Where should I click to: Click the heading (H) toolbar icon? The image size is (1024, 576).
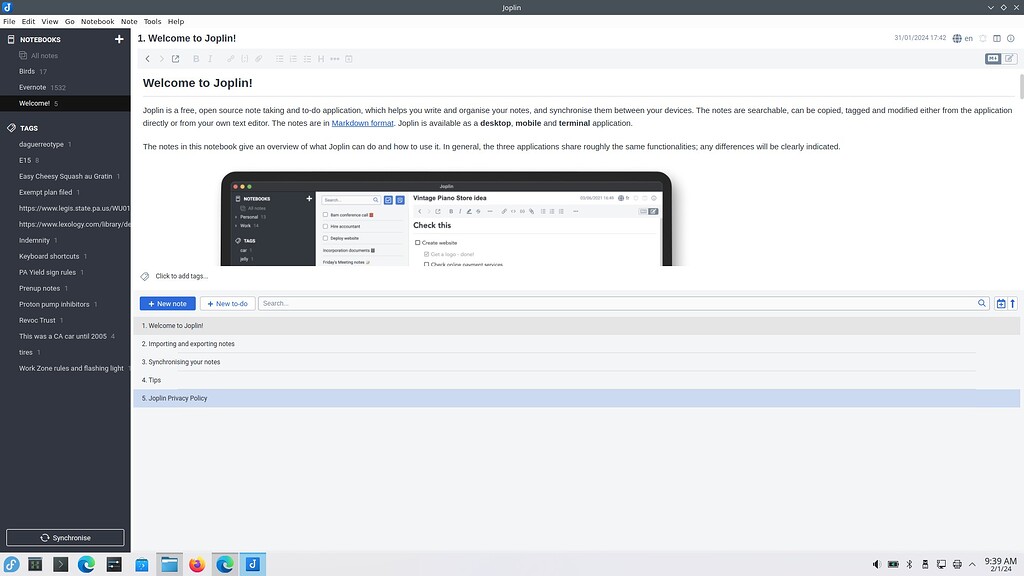(320, 59)
